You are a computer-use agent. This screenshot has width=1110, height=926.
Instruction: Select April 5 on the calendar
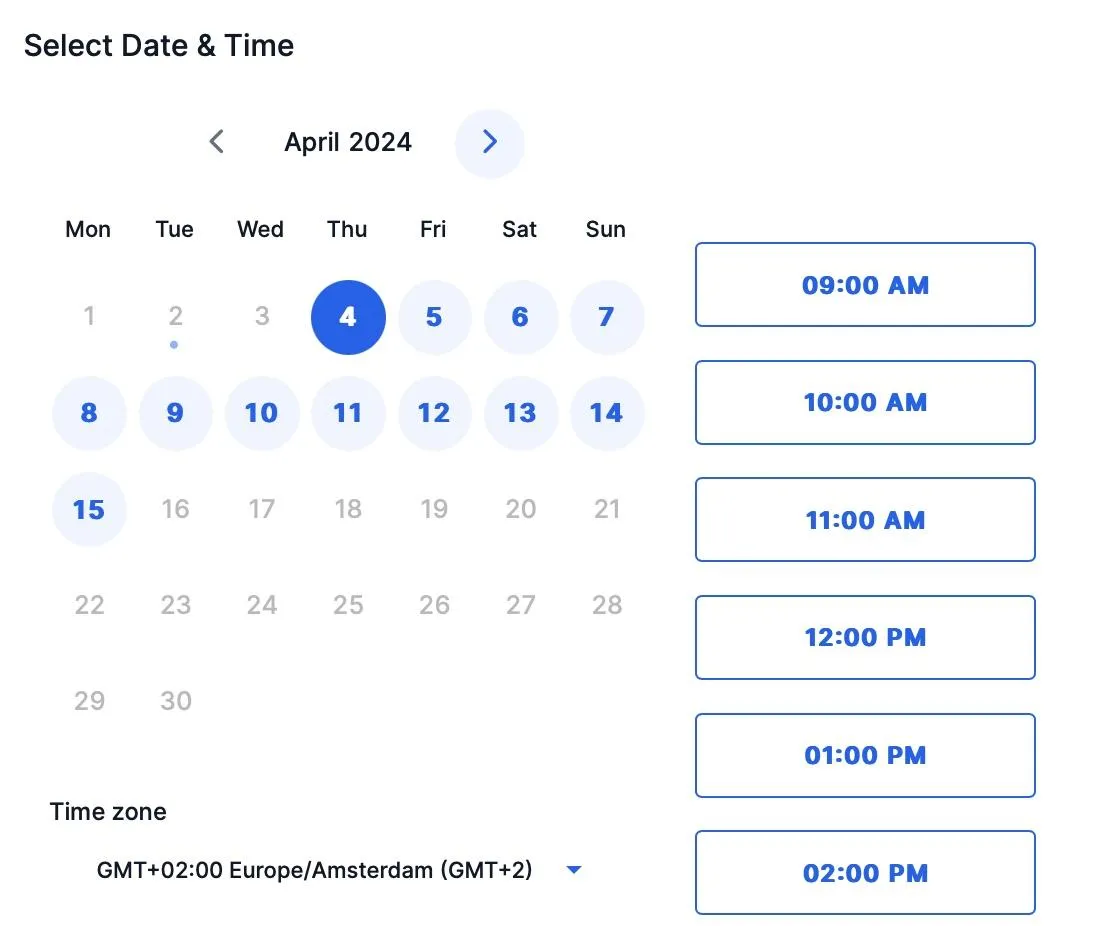(434, 317)
